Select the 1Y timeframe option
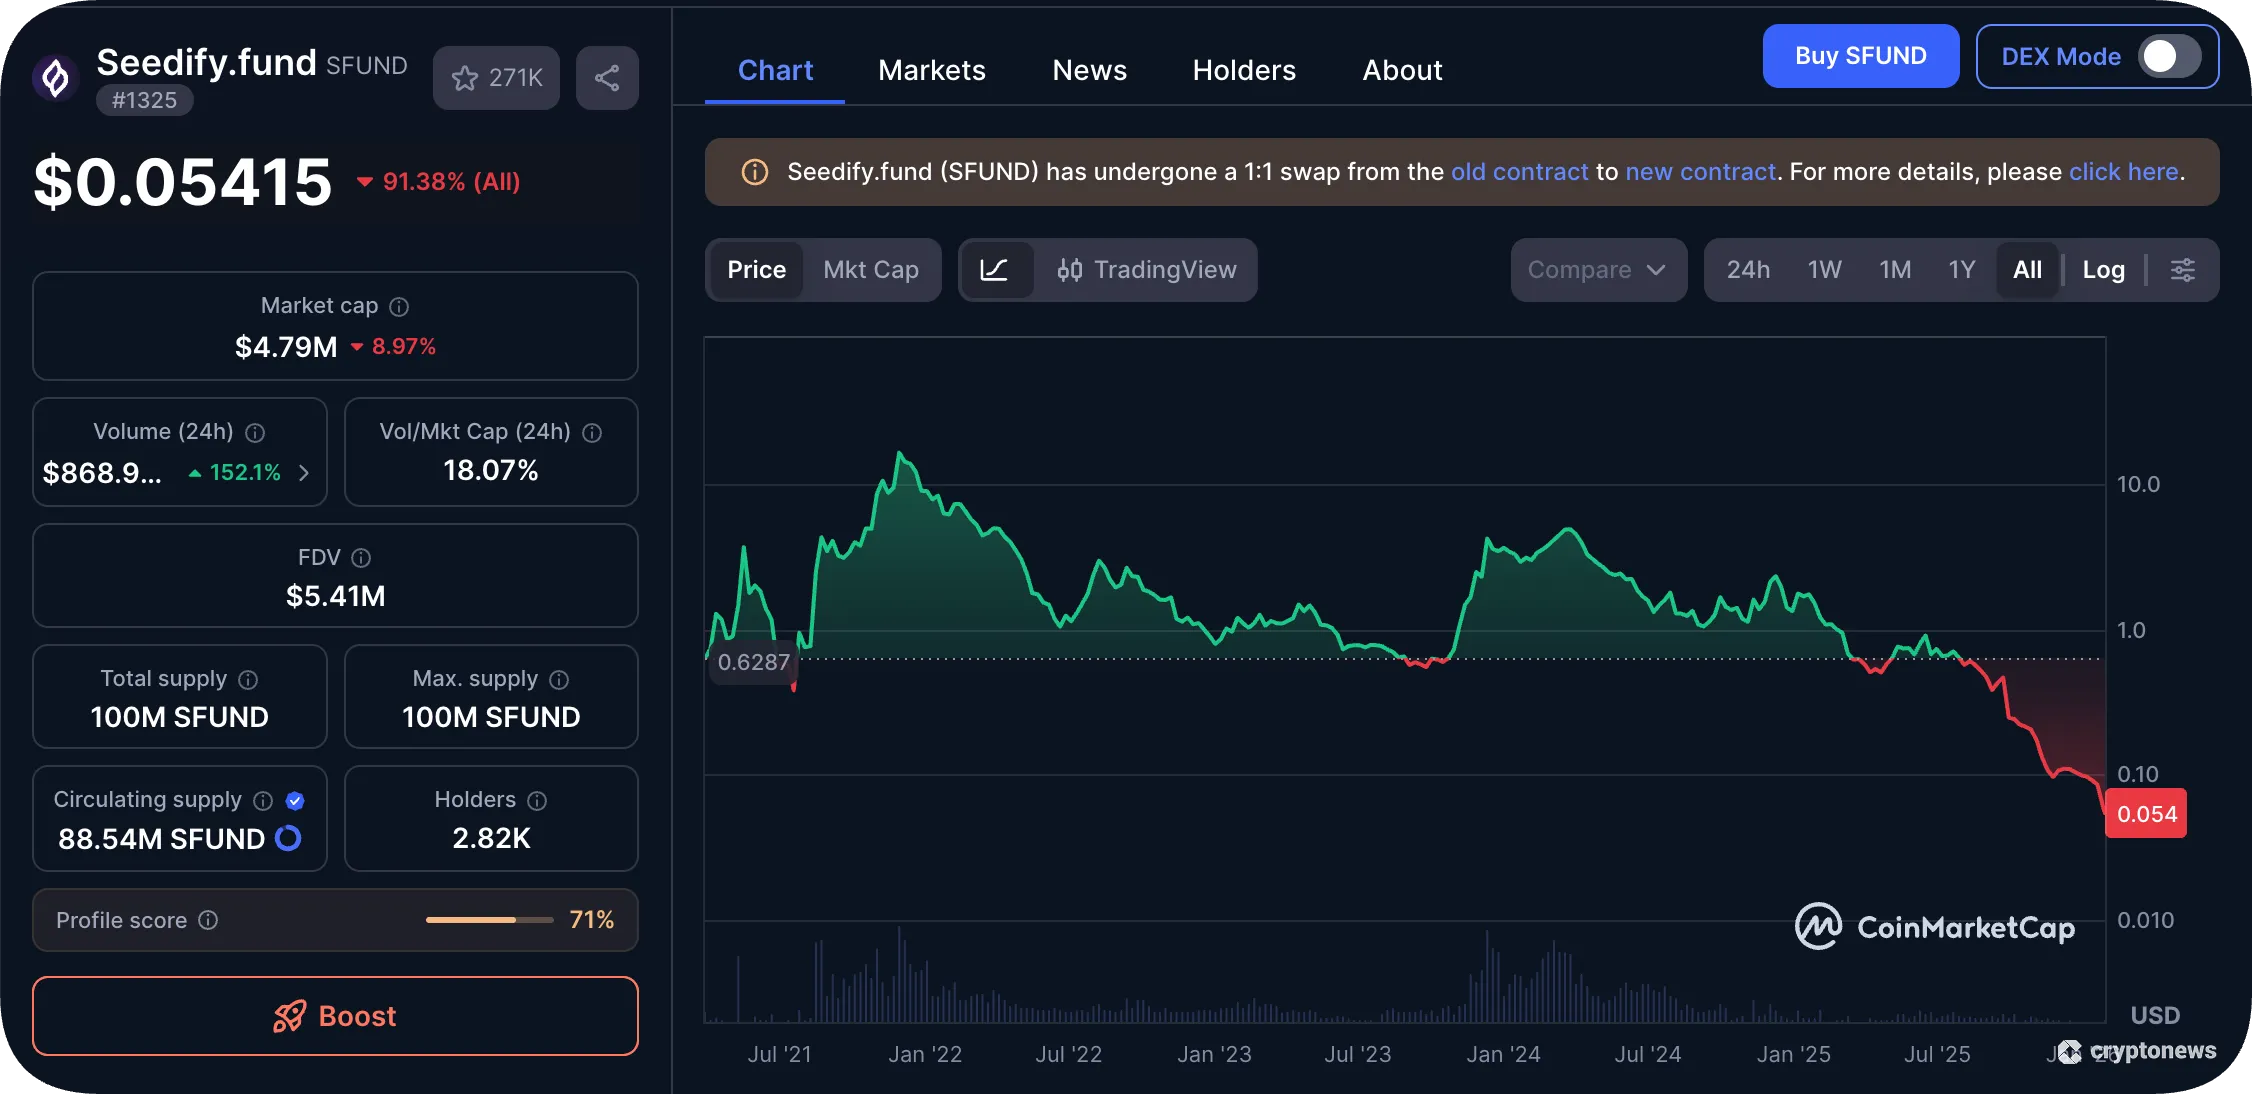2252x1094 pixels. (x=1961, y=270)
